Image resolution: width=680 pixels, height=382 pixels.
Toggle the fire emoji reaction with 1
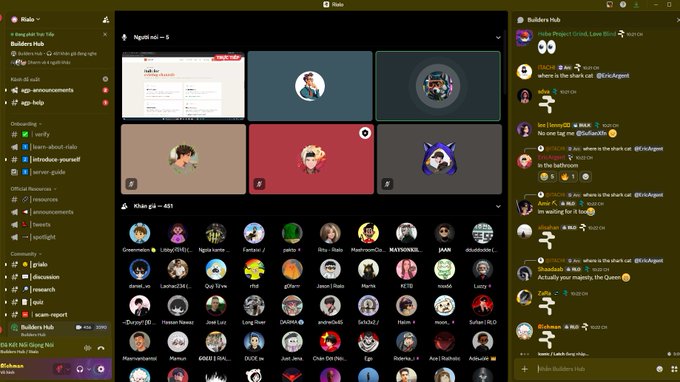(568, 177)
